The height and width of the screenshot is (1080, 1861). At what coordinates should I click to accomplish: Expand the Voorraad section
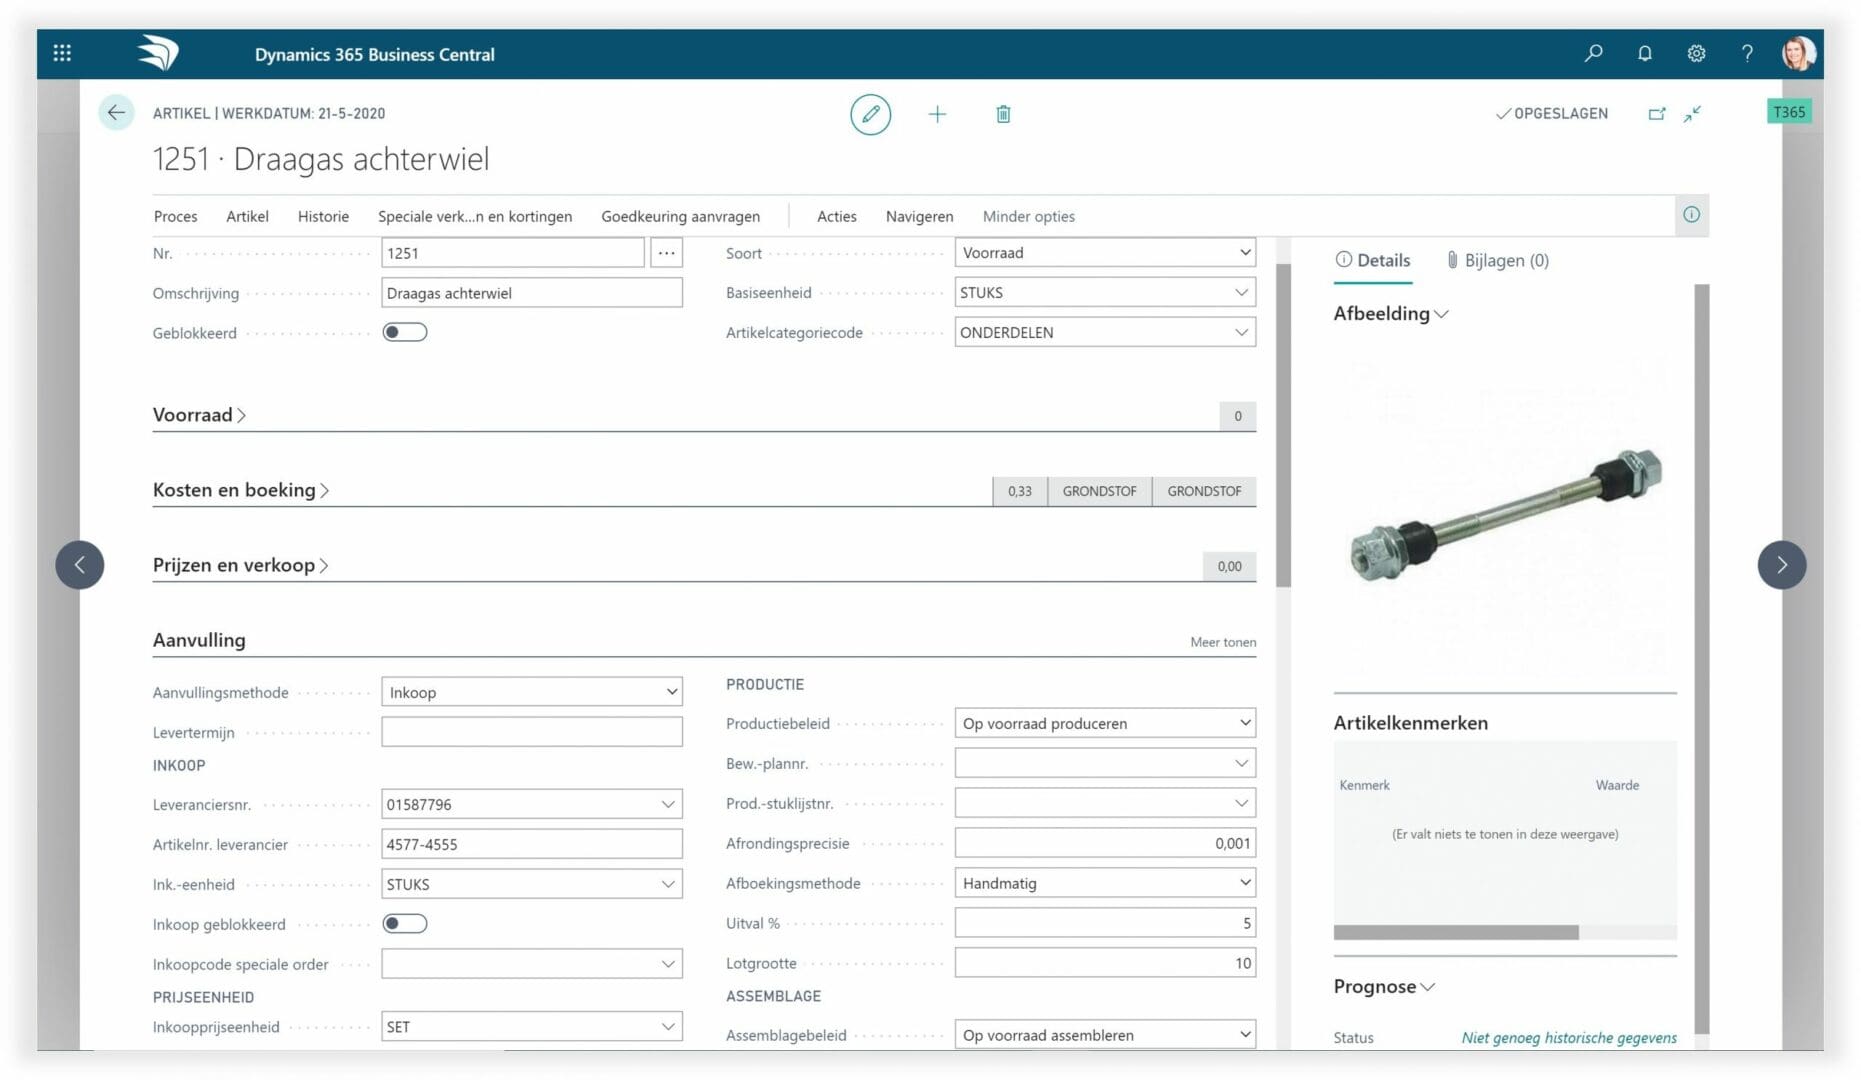coord(199,414)
